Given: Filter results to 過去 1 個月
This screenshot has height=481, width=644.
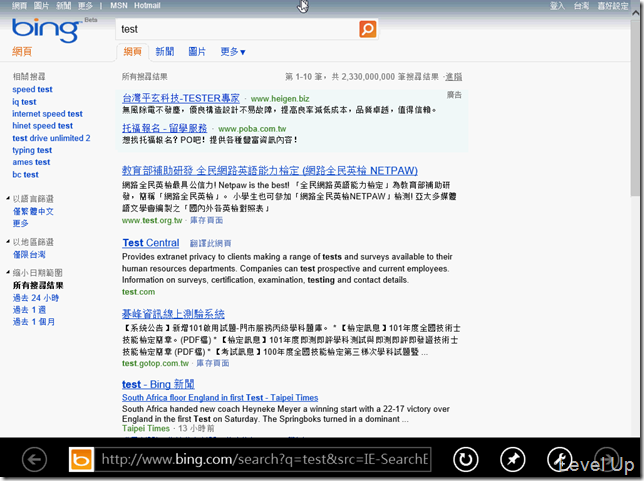Looking at the screenshot, I should pos(34,322).
